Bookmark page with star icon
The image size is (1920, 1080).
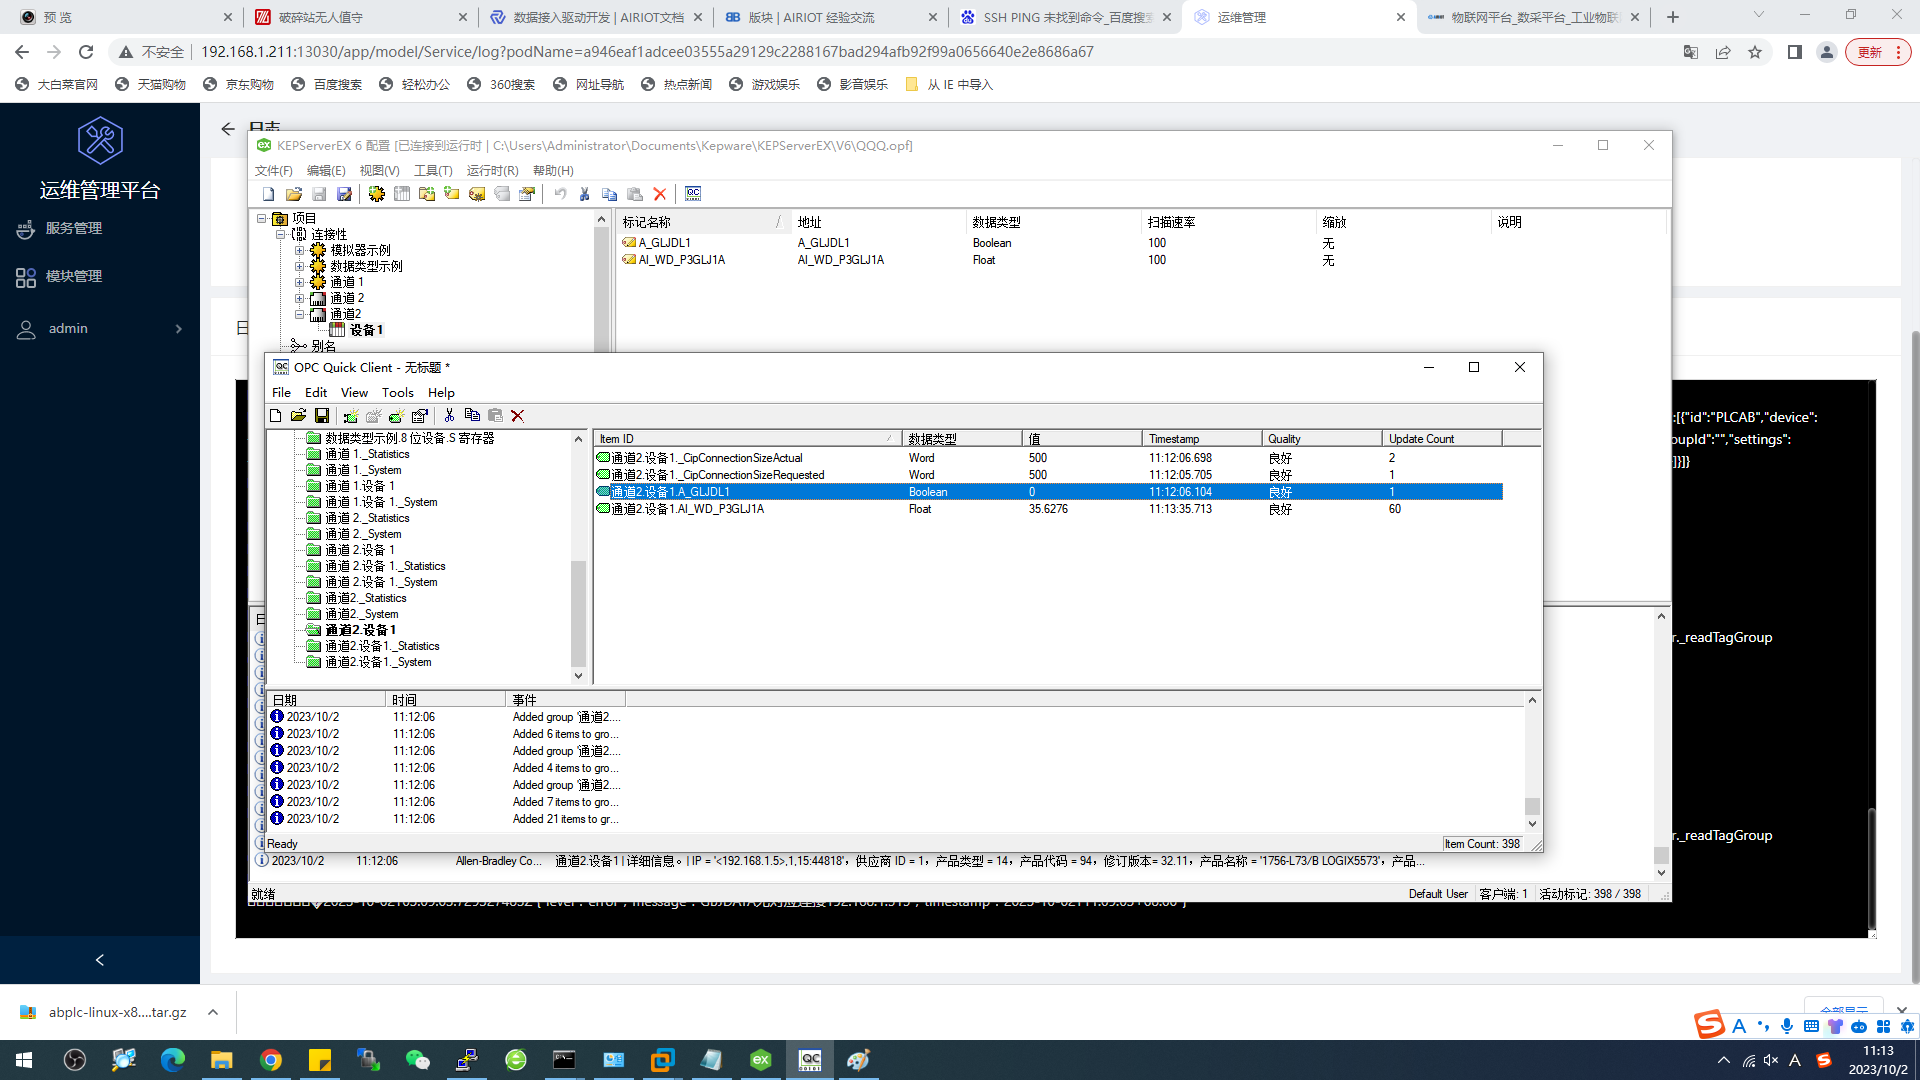pyautogui.click(x=1755, y=52)
